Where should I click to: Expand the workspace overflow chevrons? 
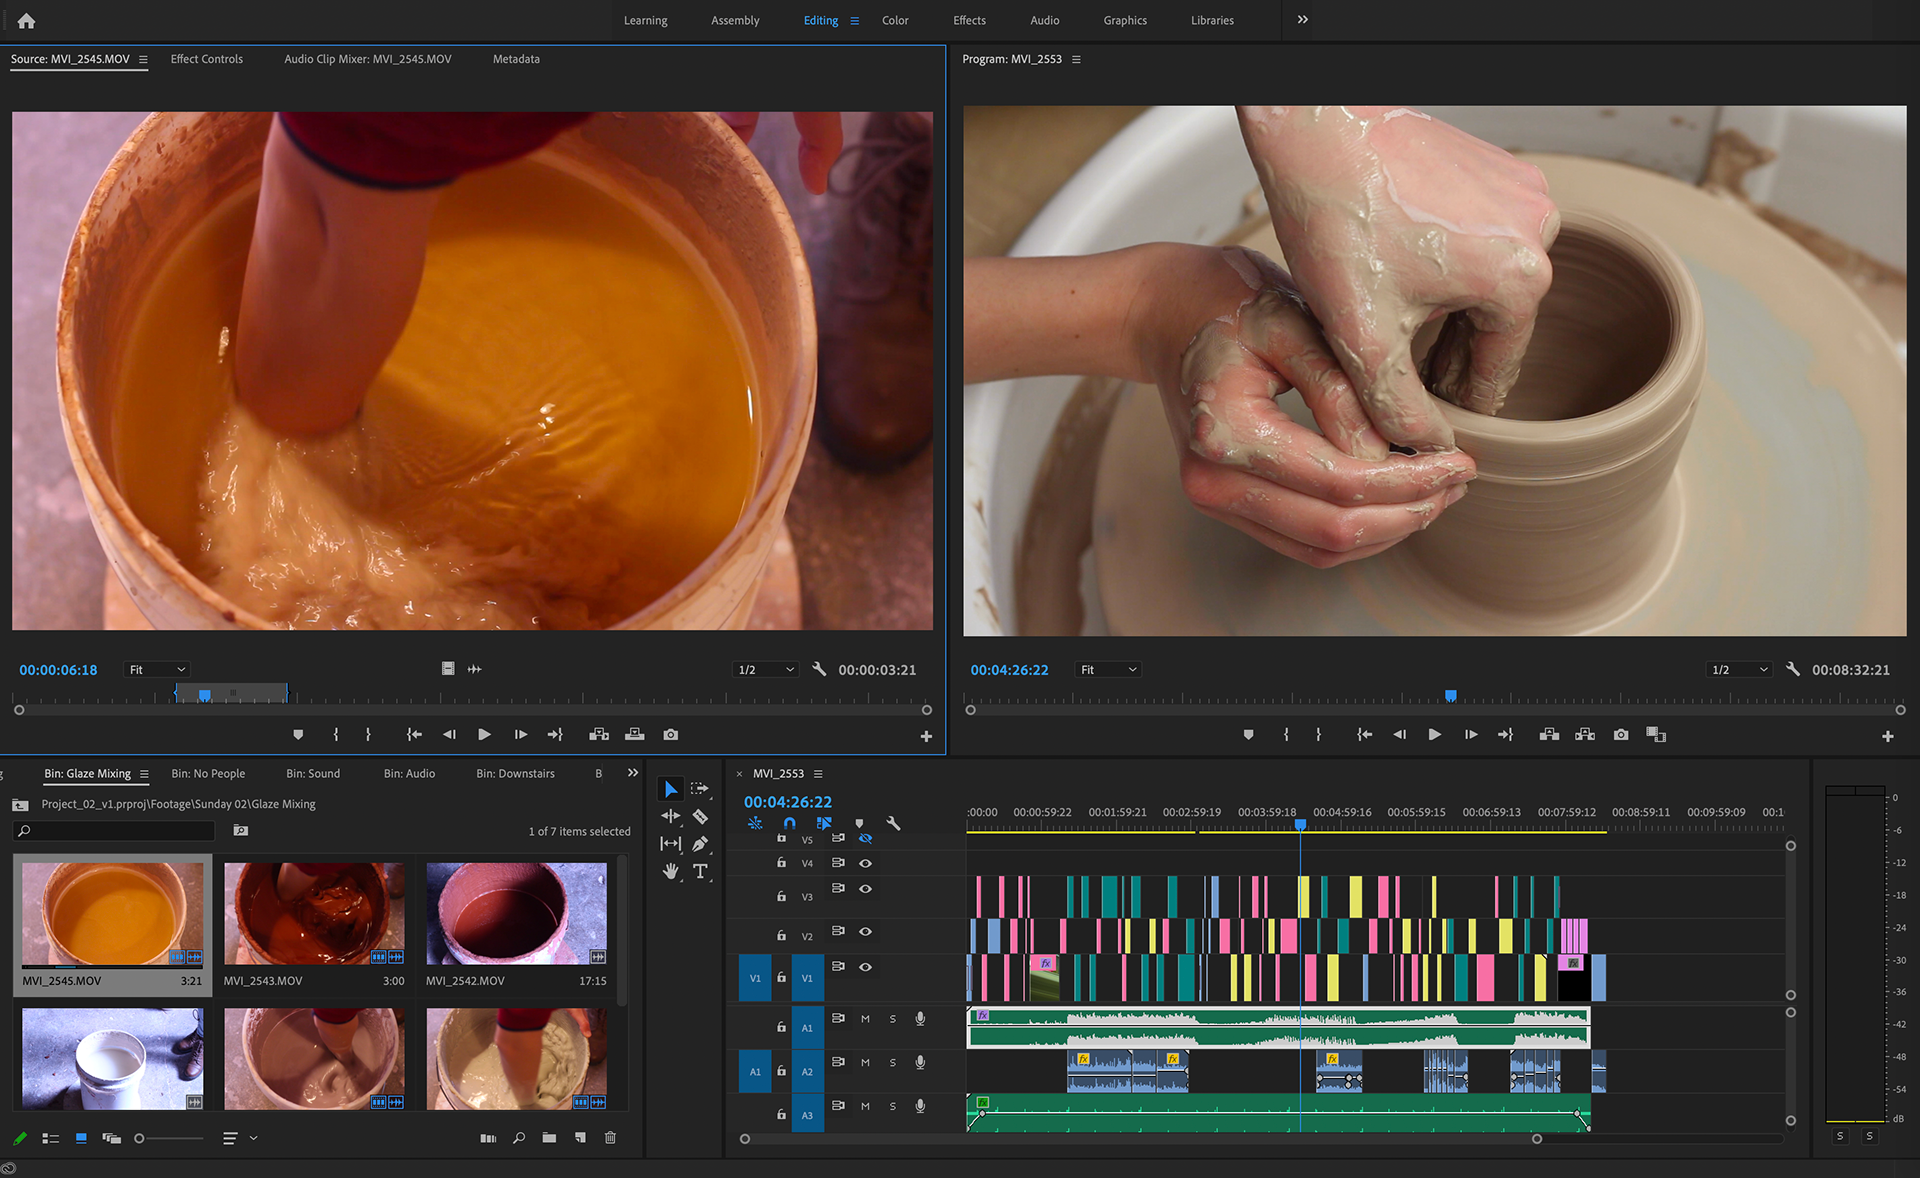1302,20
